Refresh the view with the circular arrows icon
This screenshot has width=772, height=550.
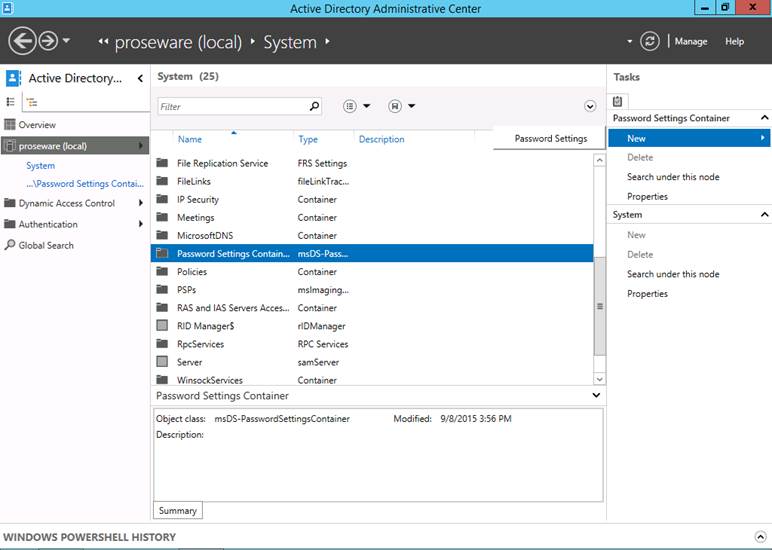(x=650, y=41)
